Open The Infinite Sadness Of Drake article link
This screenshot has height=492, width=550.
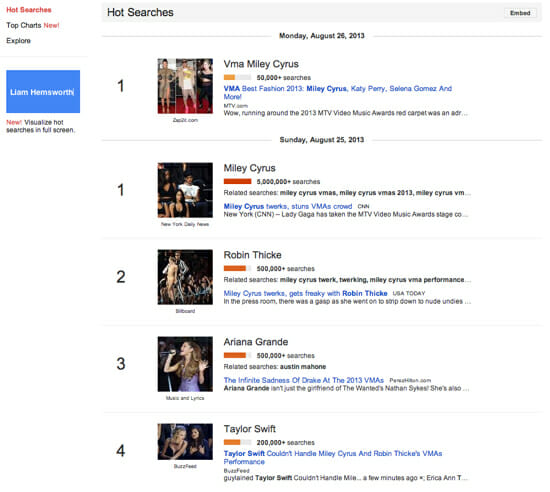point(304,380)
